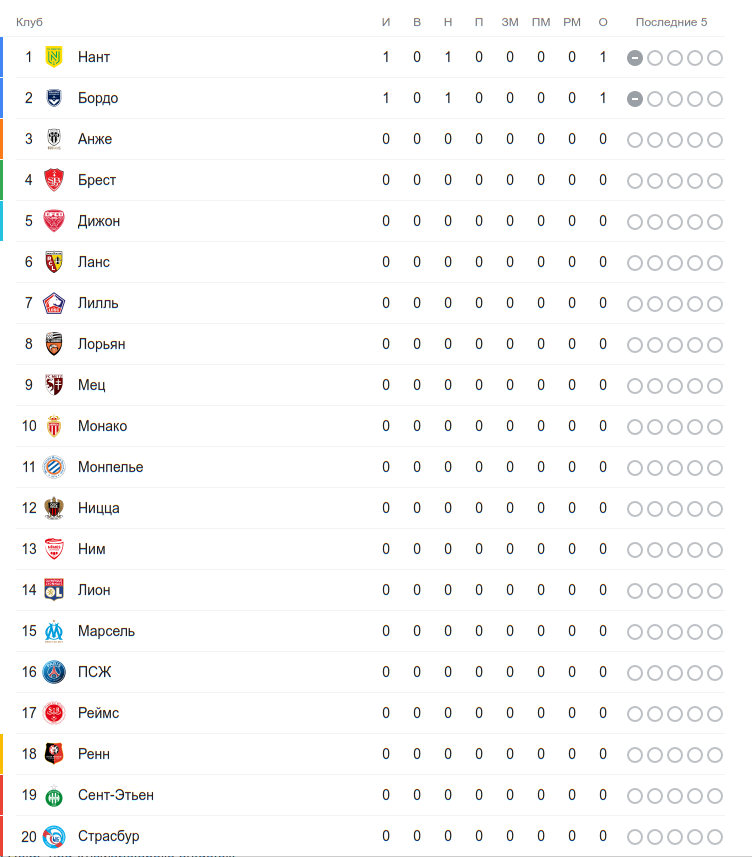Click the Последние 5 column header
Screen dimensions: 752x857
point(671,22)
